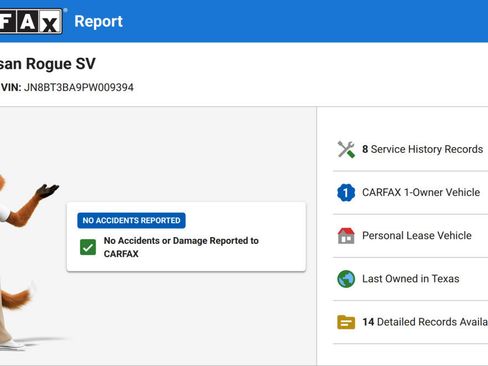Click the red-roof house icon
This screenshot has height=366, width=488.
(346, 236)
